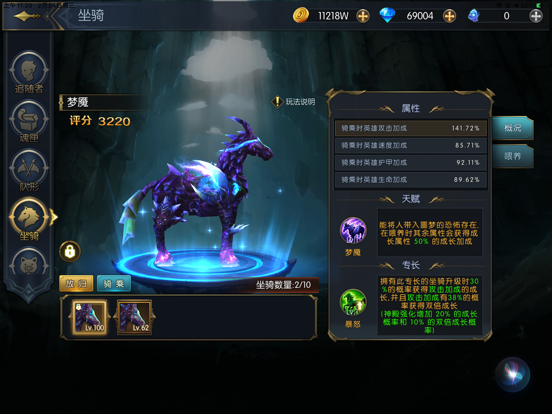Screen dimensions: 552x414
Task: Switch to the 概况 overview tab
Action: [513, 128]
